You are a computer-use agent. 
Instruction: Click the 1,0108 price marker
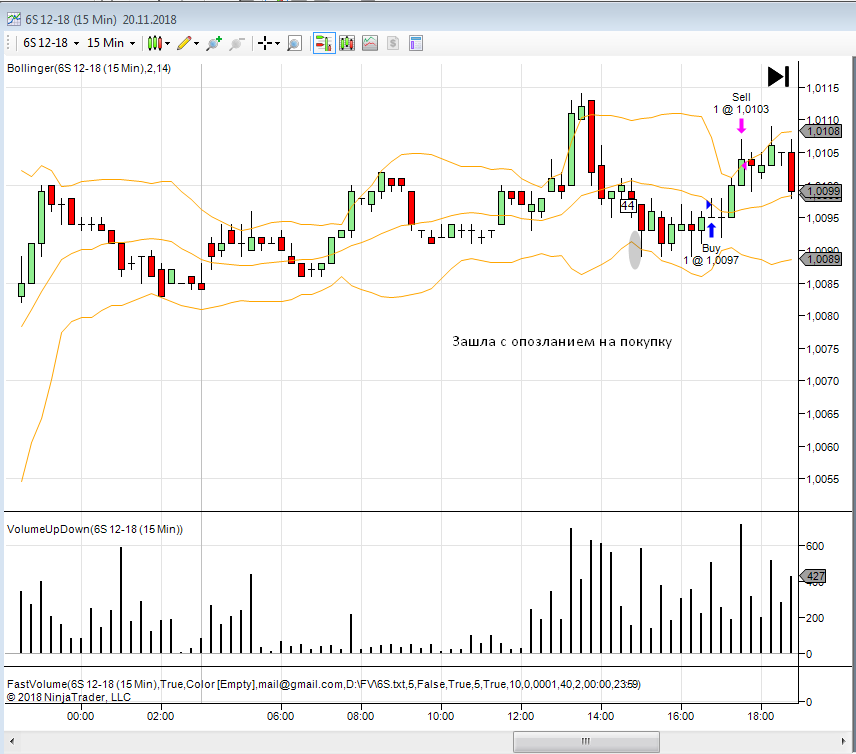click(821, 131)
